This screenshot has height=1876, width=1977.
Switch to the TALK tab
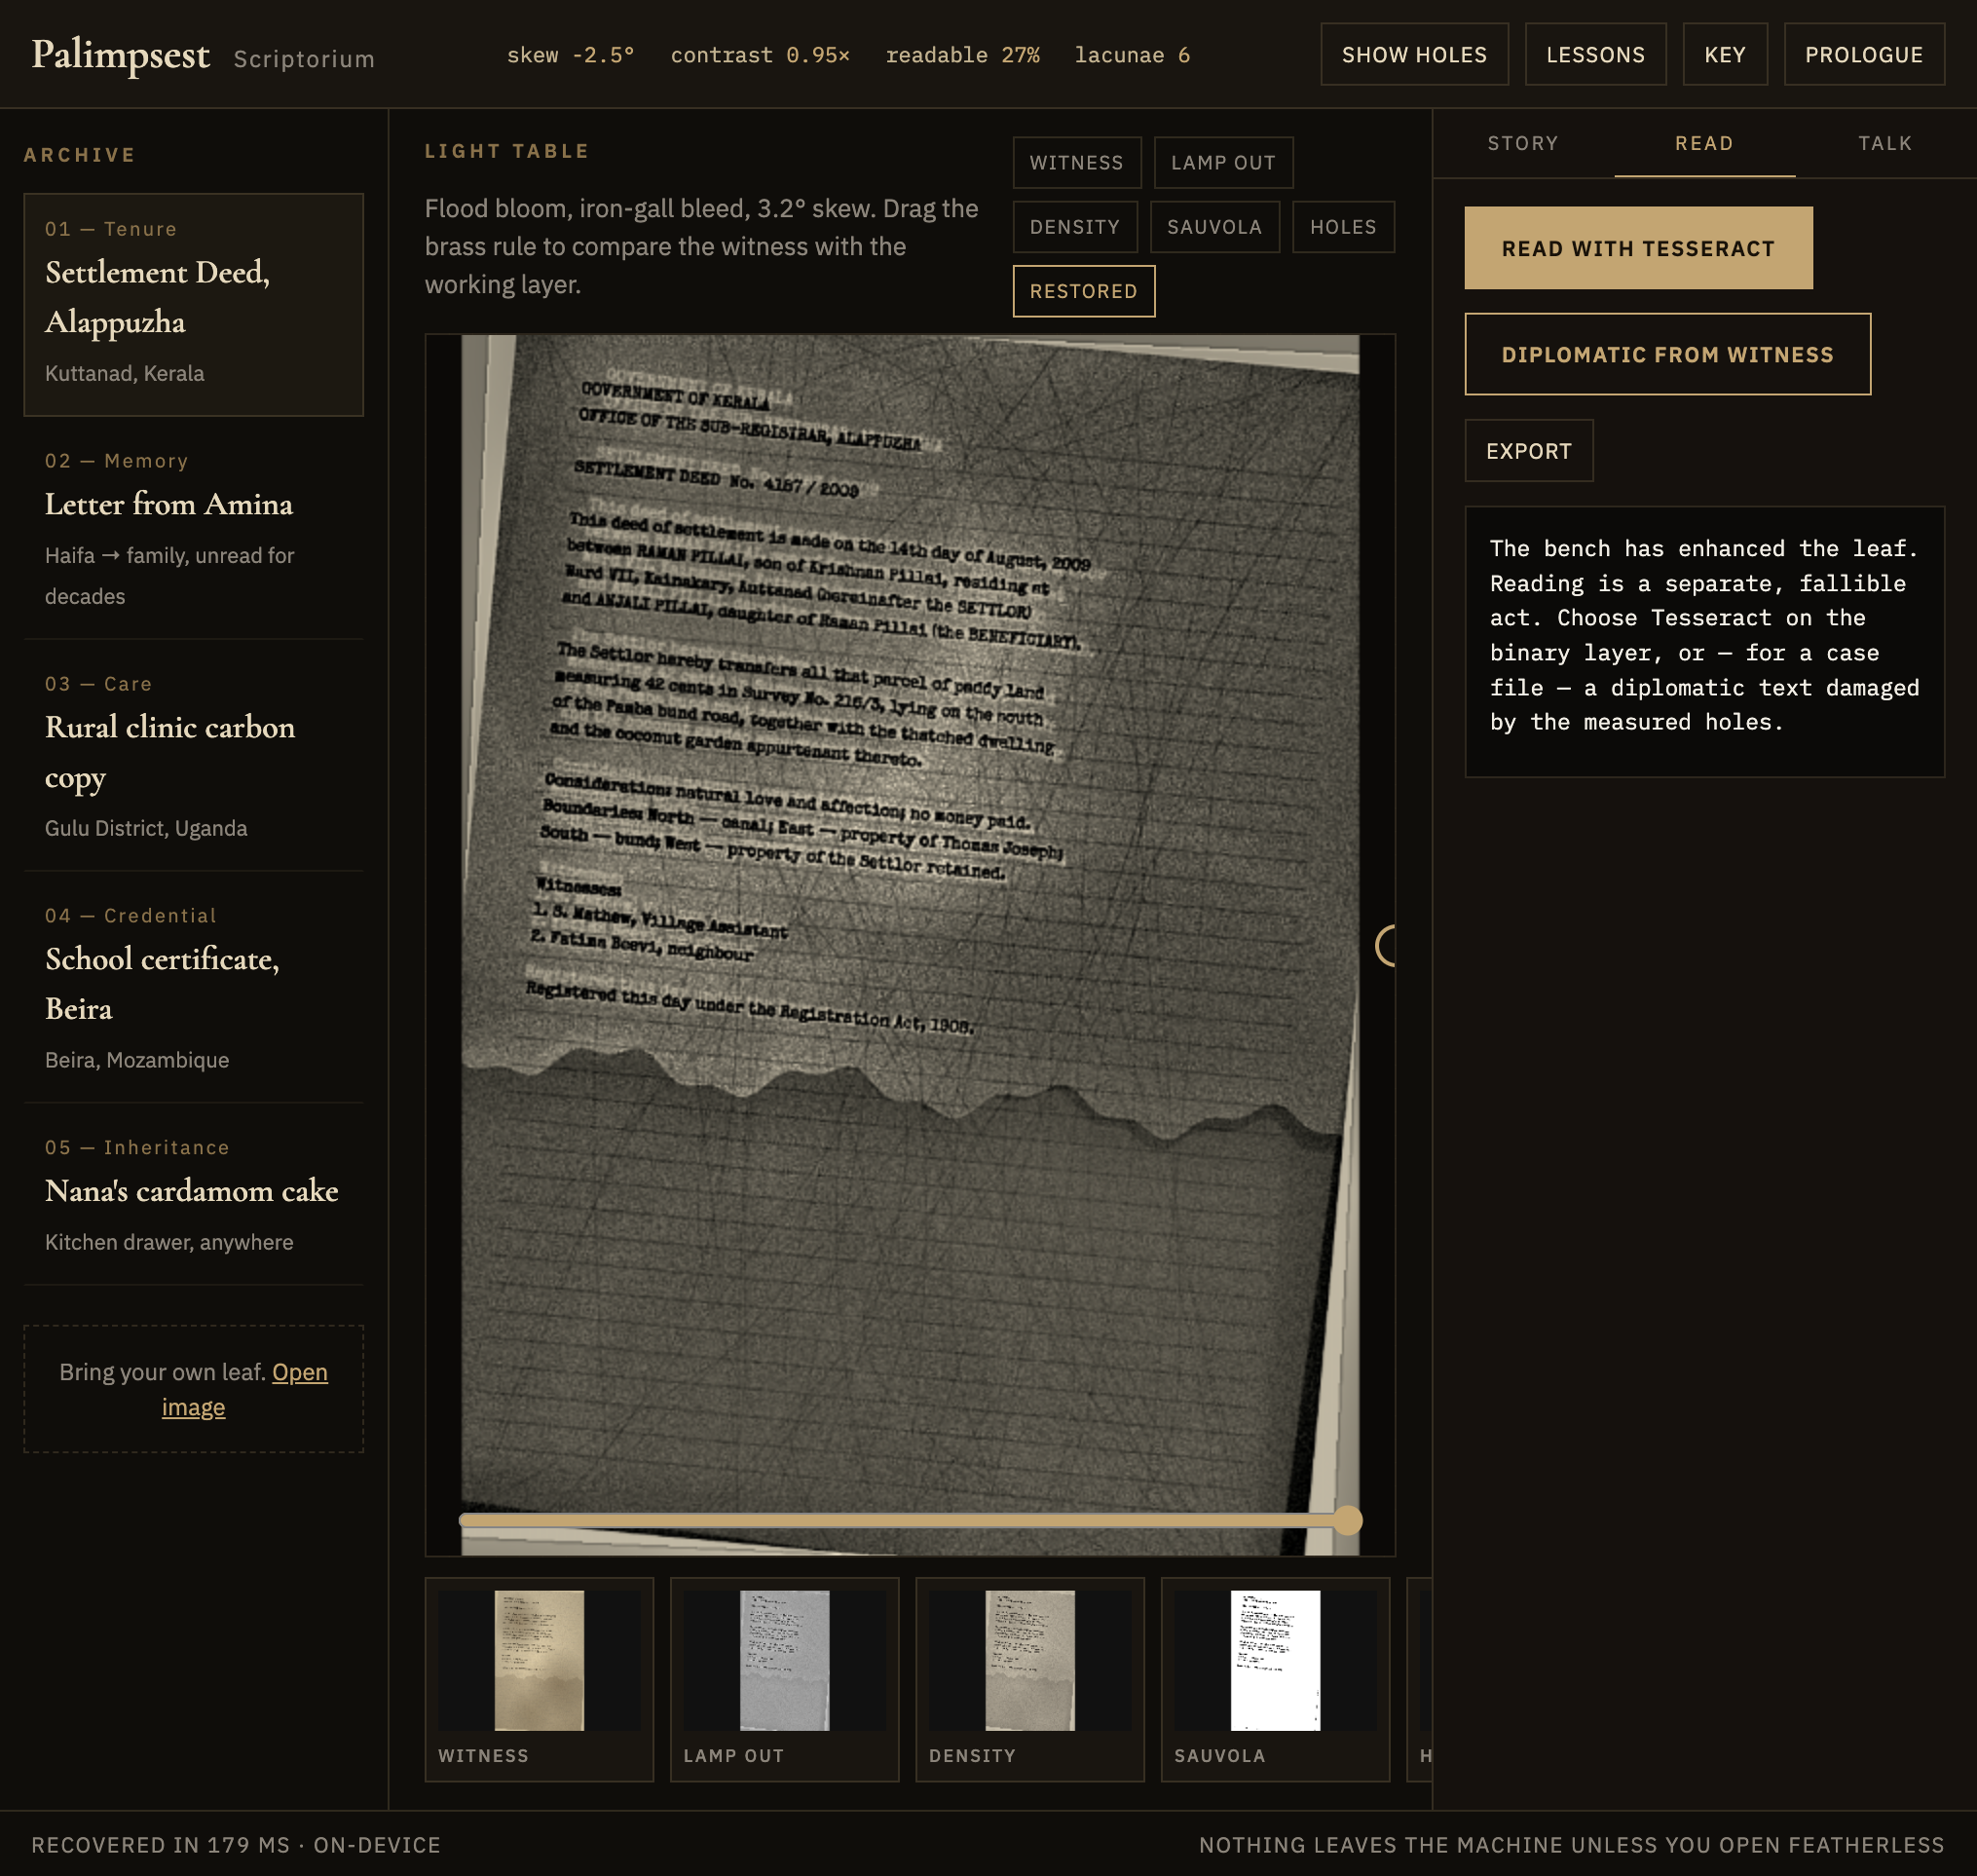pyautogui.click(x=1885, y=143)
